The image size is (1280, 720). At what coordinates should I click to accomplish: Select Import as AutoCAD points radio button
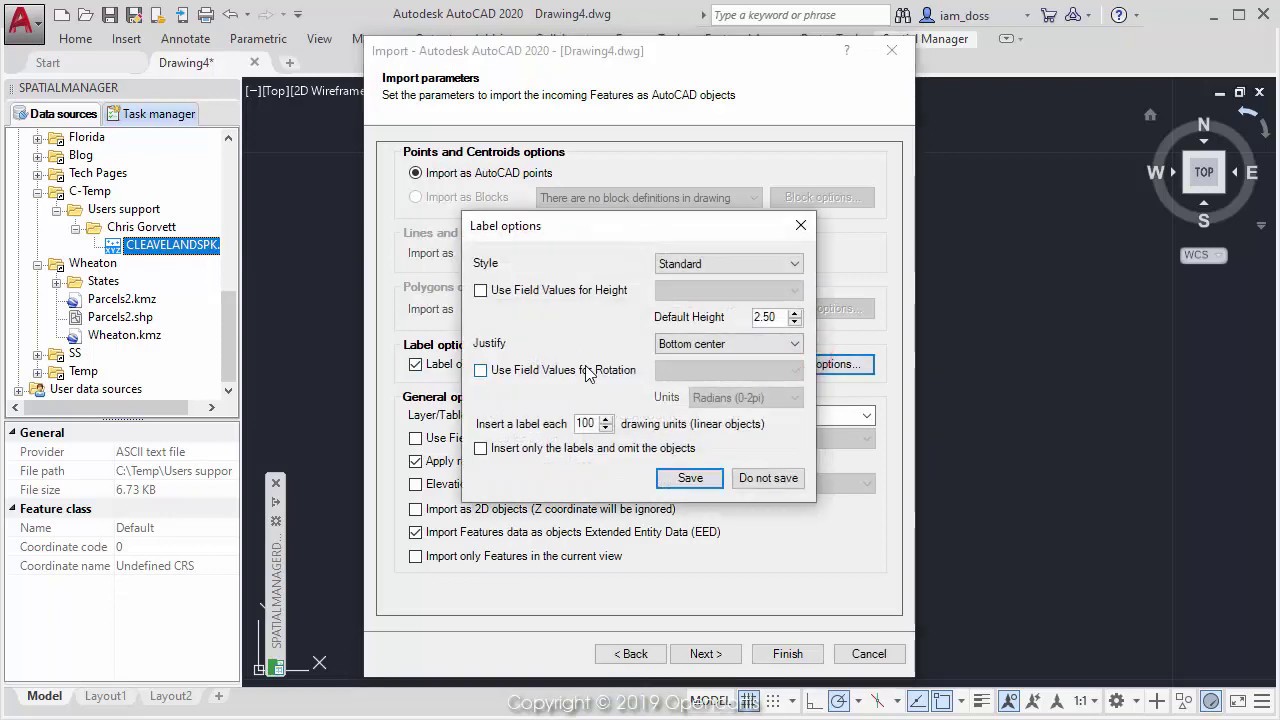pos(415,173)
